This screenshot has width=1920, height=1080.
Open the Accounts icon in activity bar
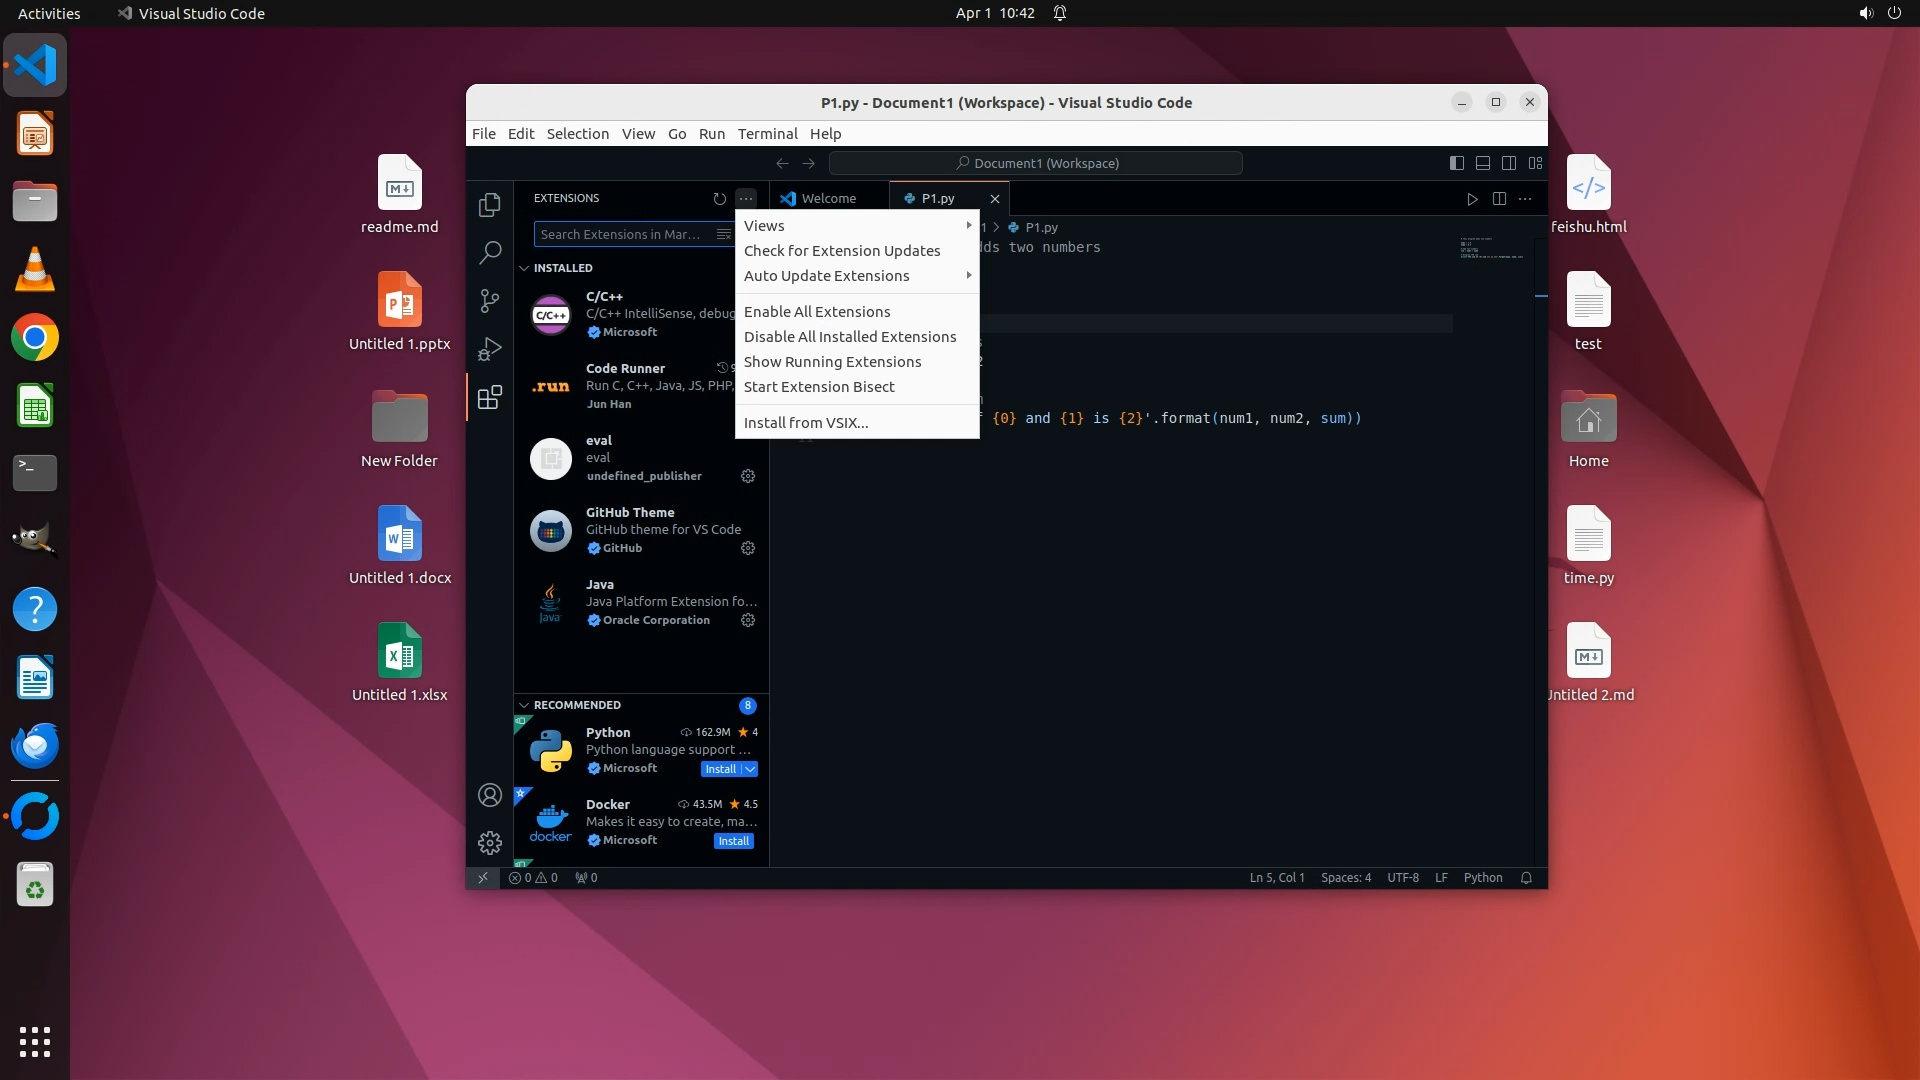(489, 795)
